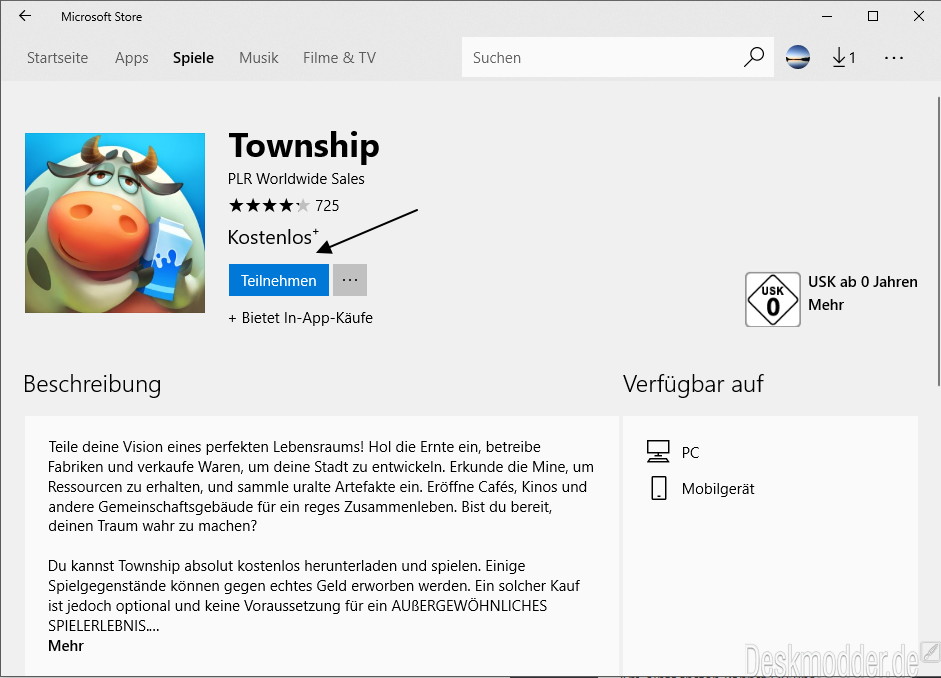Open more options next to Teilnehmen
941x678 pixels.
click(350, 280)
